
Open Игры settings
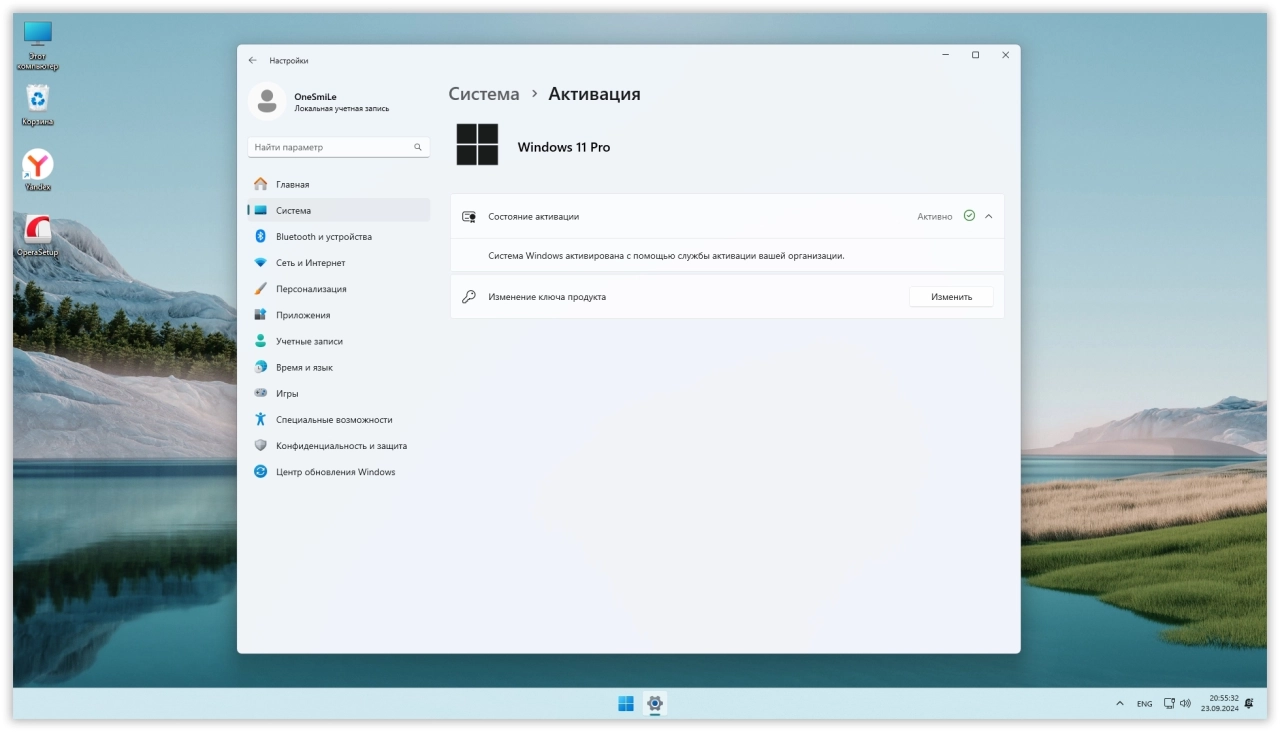[338, 393]
